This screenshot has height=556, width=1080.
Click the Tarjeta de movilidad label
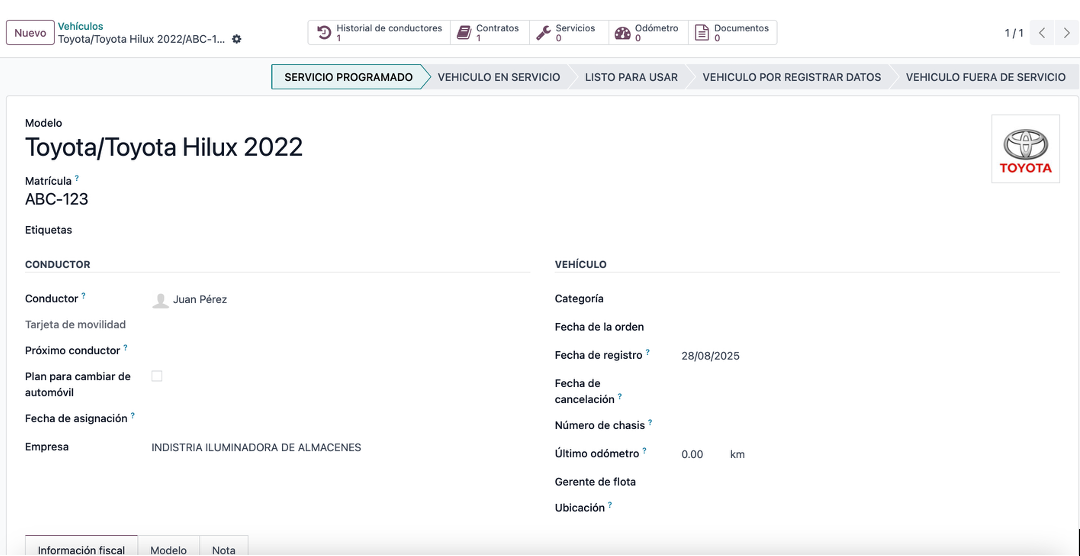(75, 325)
